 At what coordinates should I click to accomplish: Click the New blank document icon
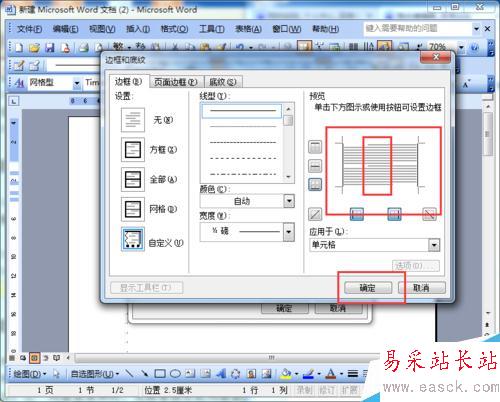click(19, 48)
